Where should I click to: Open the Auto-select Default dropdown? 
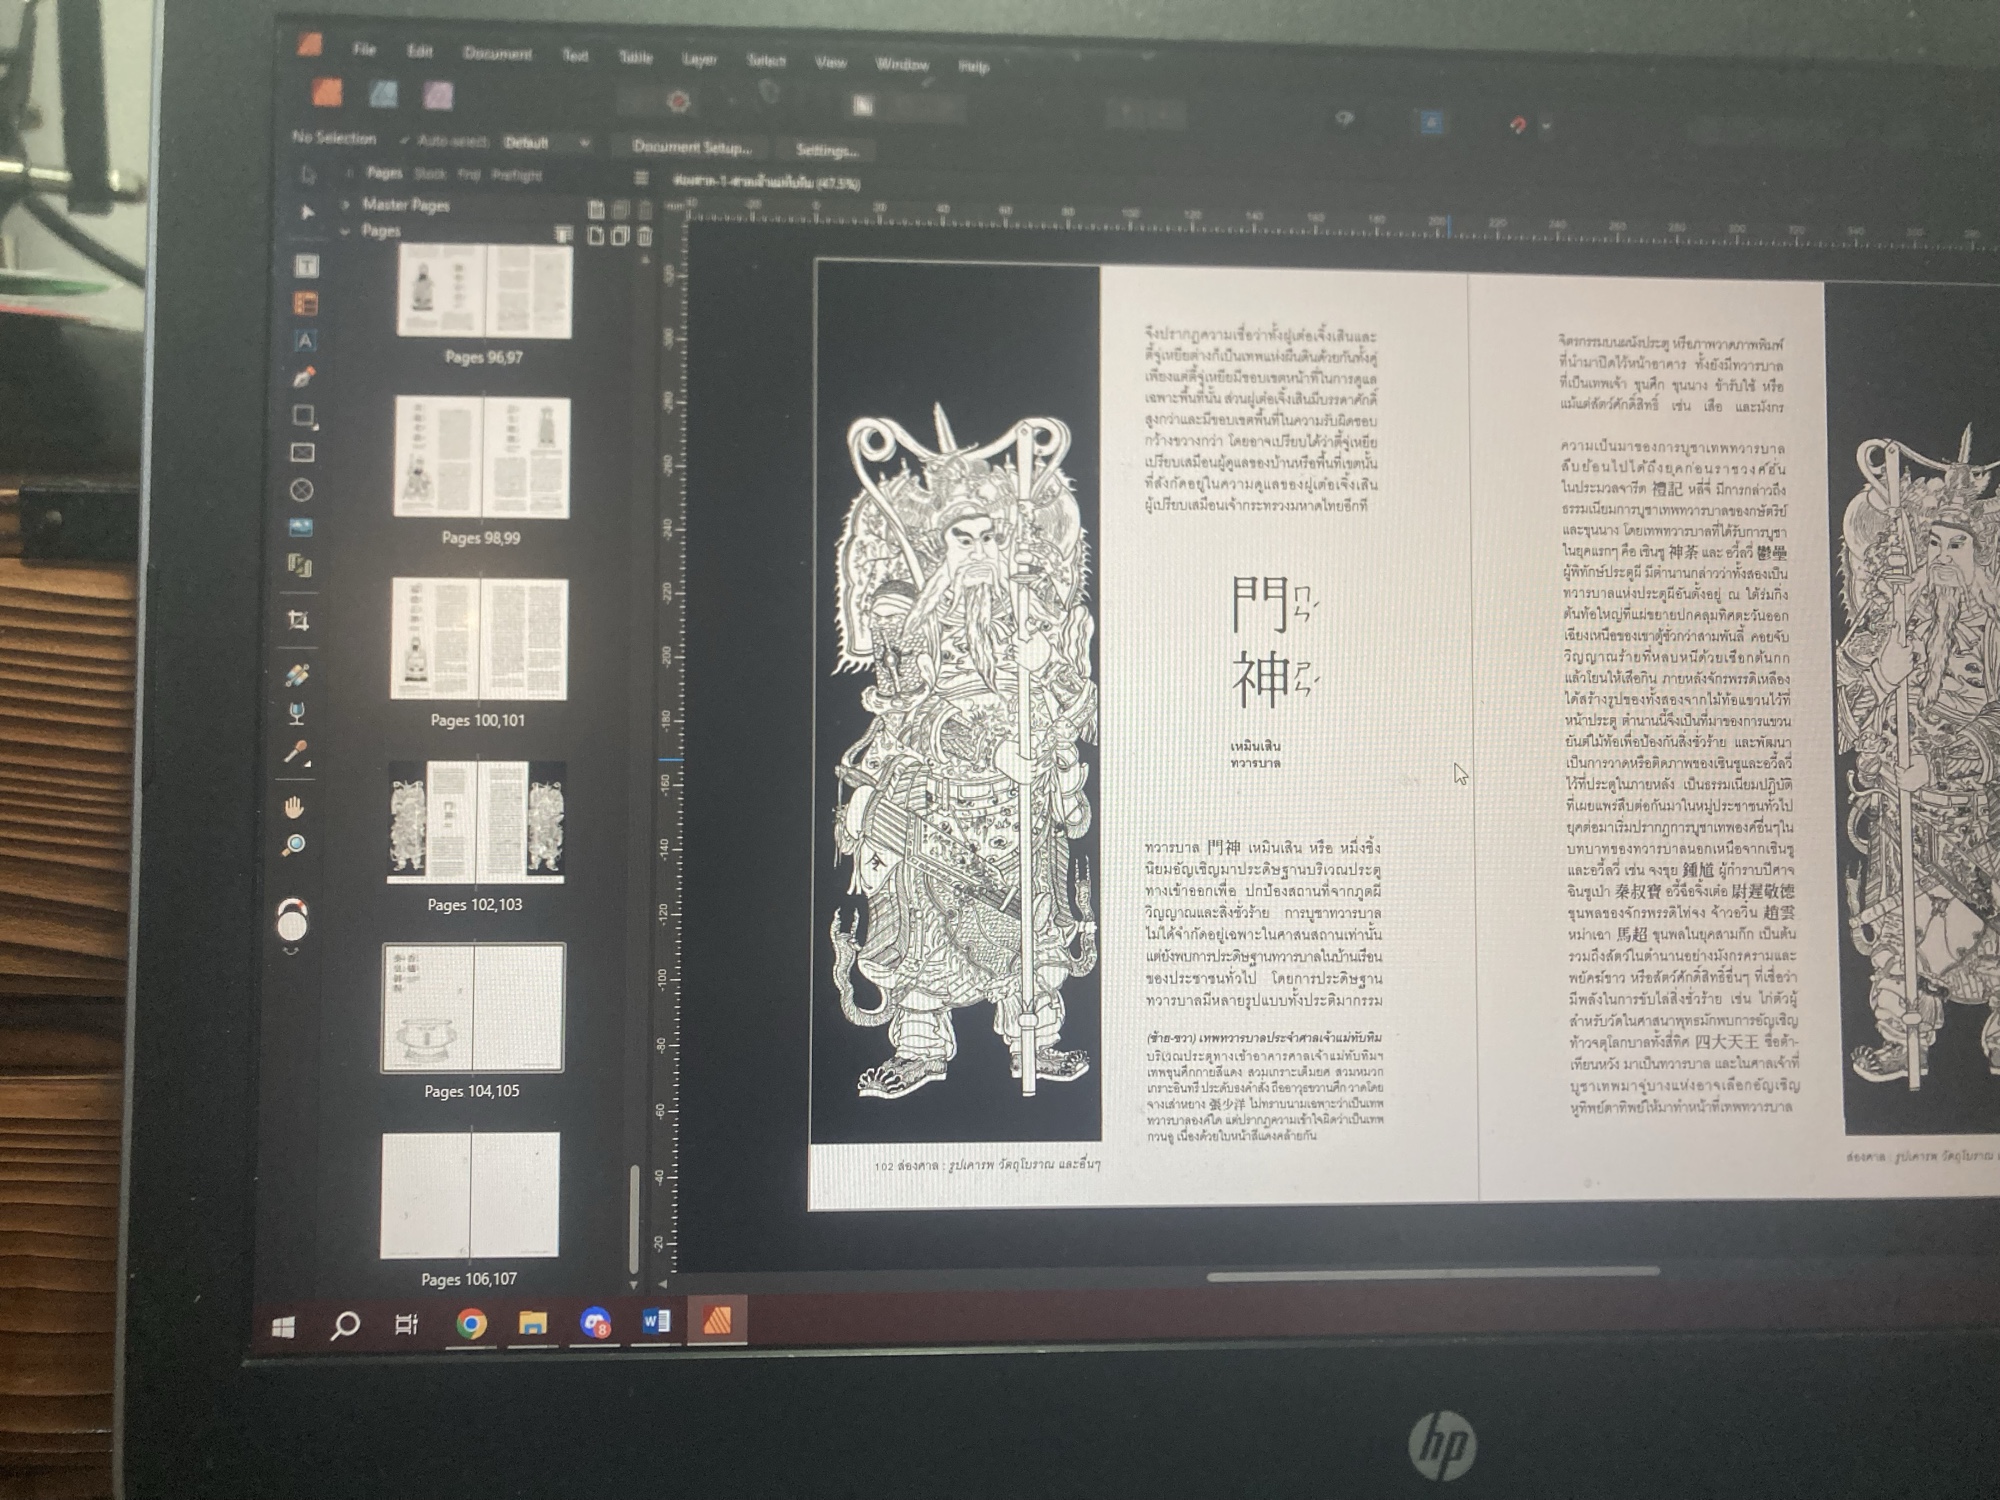click(546, 143)
